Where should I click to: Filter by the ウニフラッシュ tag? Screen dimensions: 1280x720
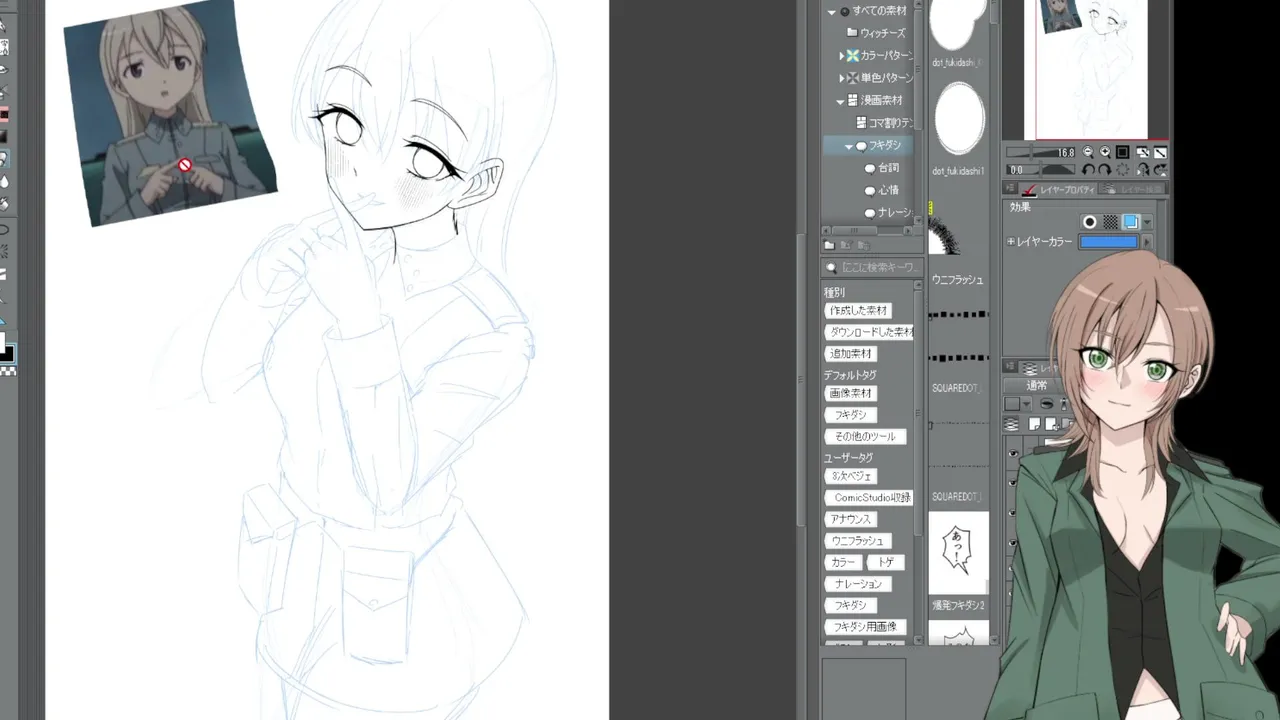[858, 541]
